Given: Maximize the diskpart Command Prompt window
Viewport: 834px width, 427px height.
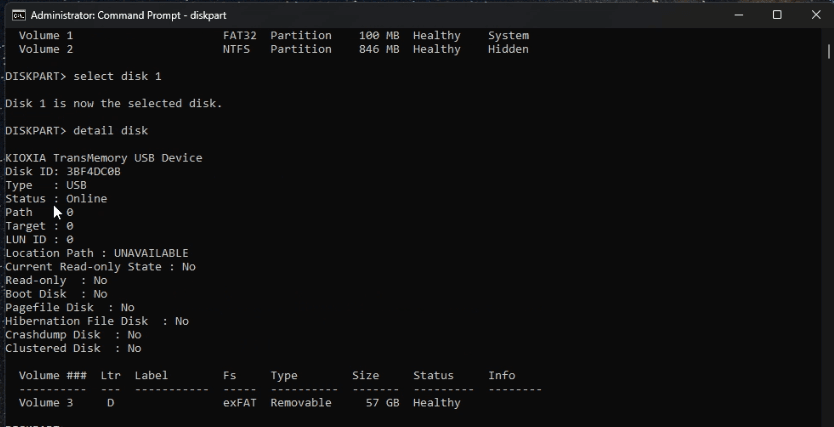Looking at the screenshot, I should point(777,15).
